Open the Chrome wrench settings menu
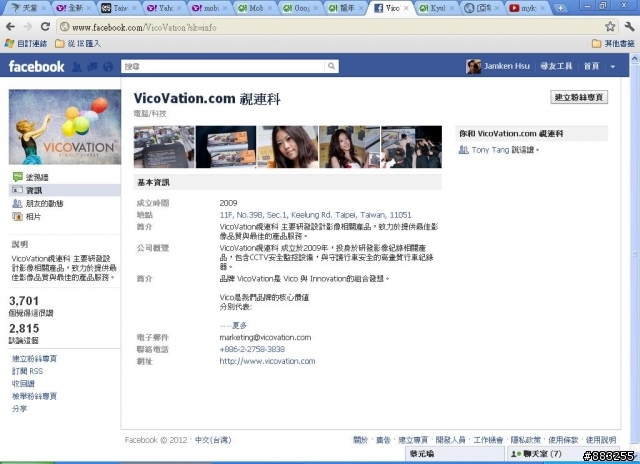Viewport: 640px width, 464px height. tap(629, 27)
